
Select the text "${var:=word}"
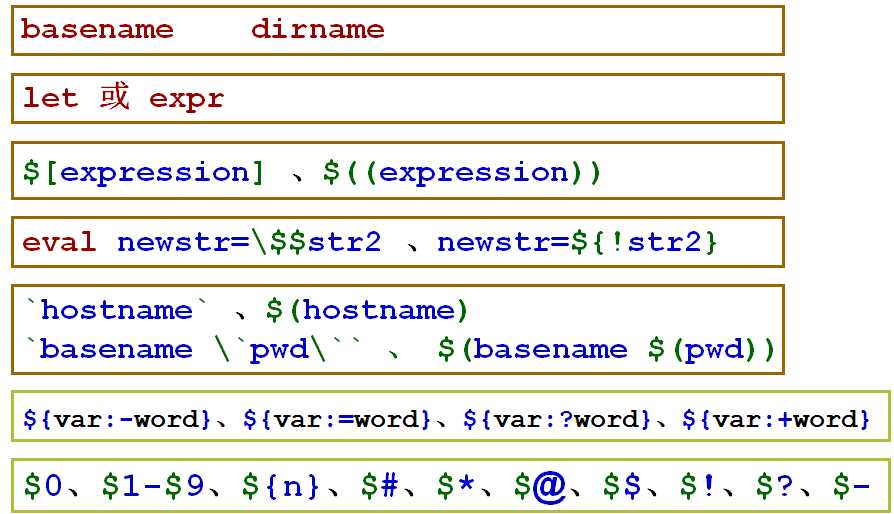(x=336, y=419)
